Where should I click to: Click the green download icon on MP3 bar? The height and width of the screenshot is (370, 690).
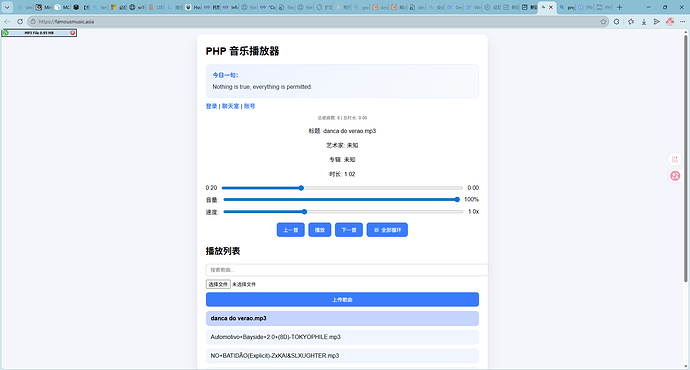coord(6,33)
